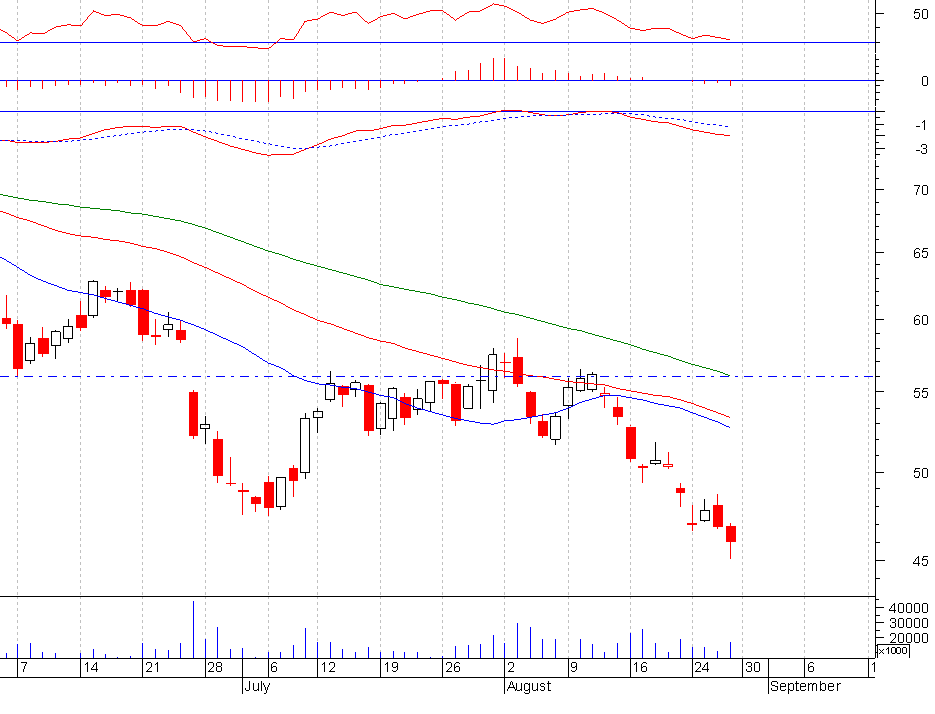Click the 'July' month label on time axis
Viewport: 935px width, 714px height.
click(x=258, y=686)
